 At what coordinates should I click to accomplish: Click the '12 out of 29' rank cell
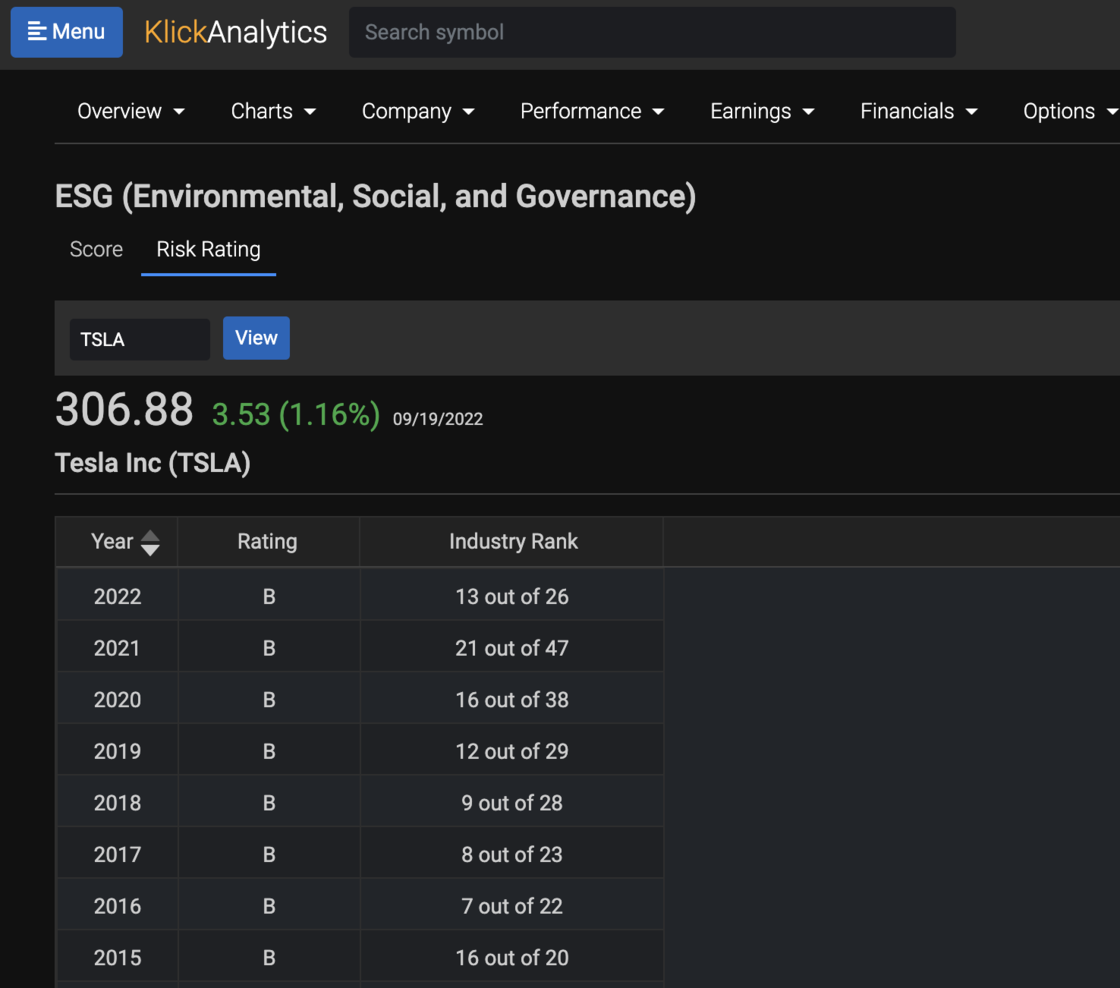[x=512, y=752]
